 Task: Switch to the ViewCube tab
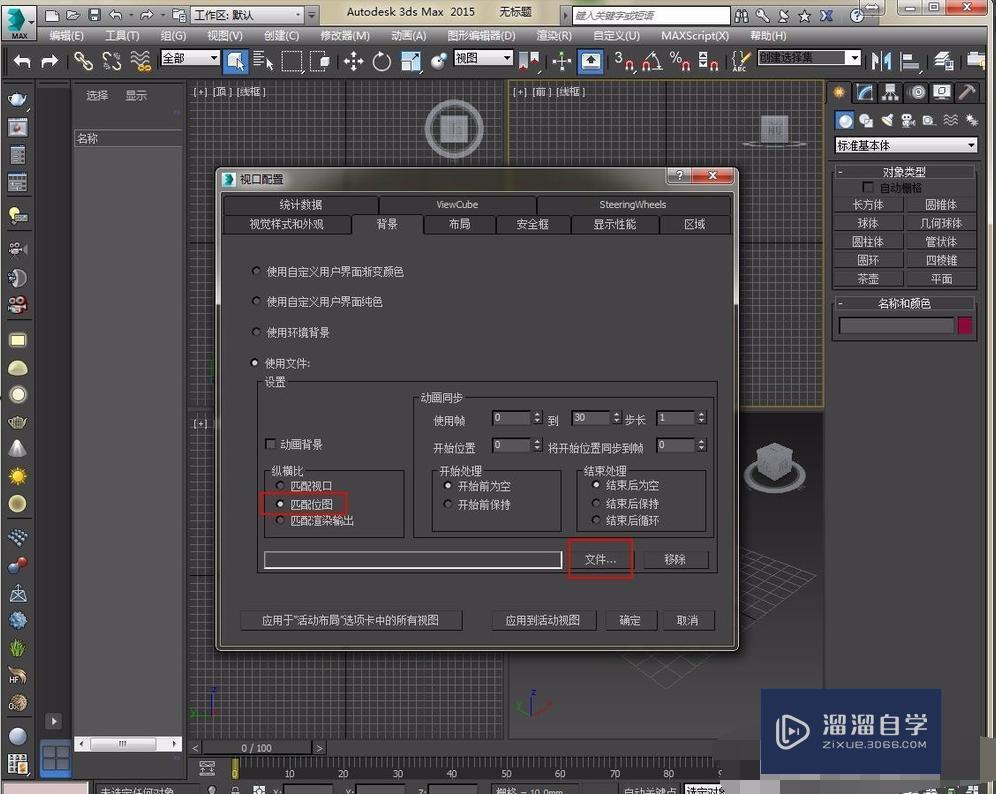point(457,204)
